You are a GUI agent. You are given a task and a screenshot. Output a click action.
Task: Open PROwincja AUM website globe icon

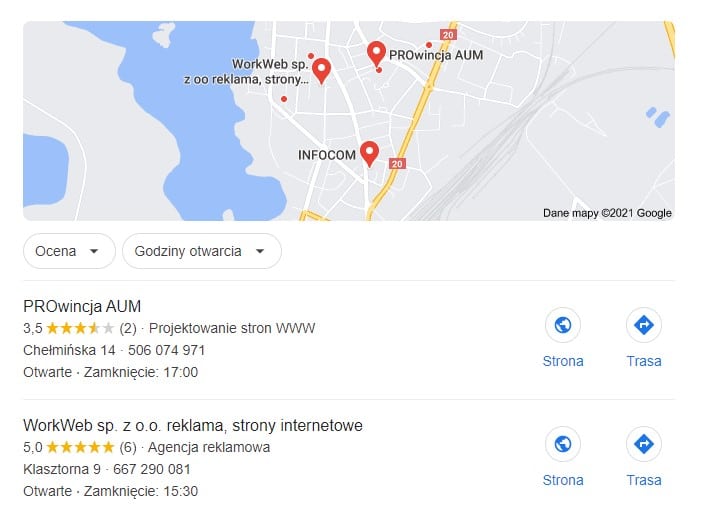pyautogui.click(x=562, y=325)
